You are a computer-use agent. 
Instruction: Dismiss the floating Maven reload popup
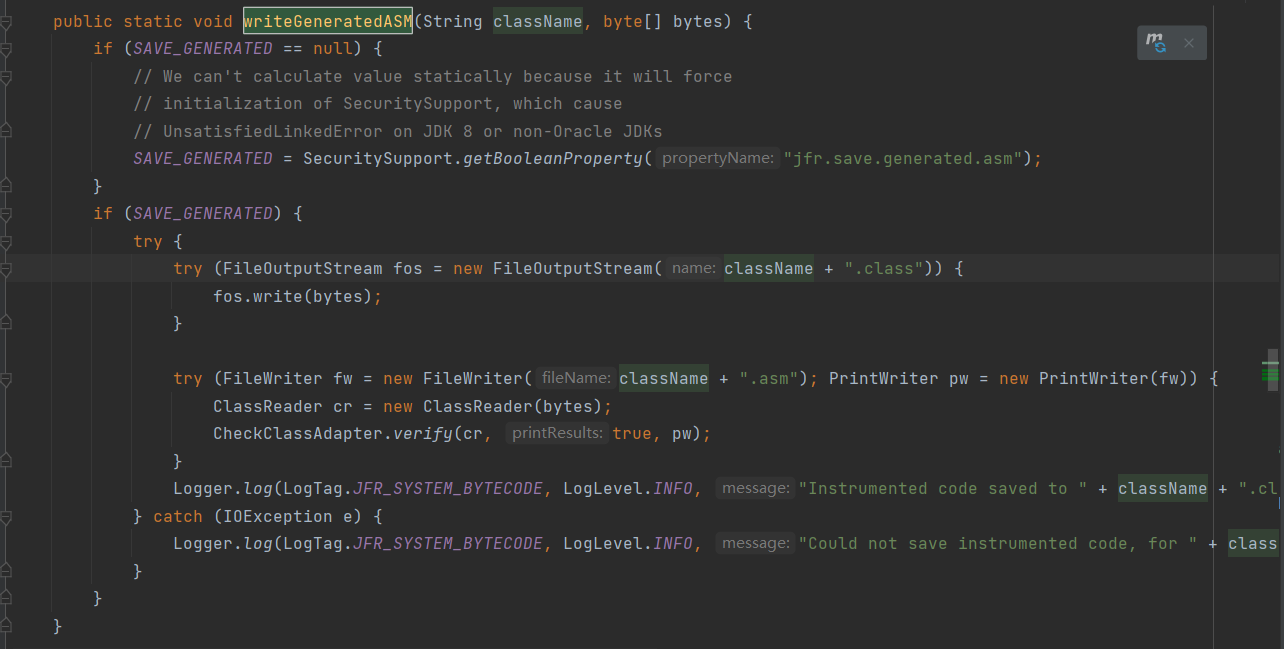1189,43
